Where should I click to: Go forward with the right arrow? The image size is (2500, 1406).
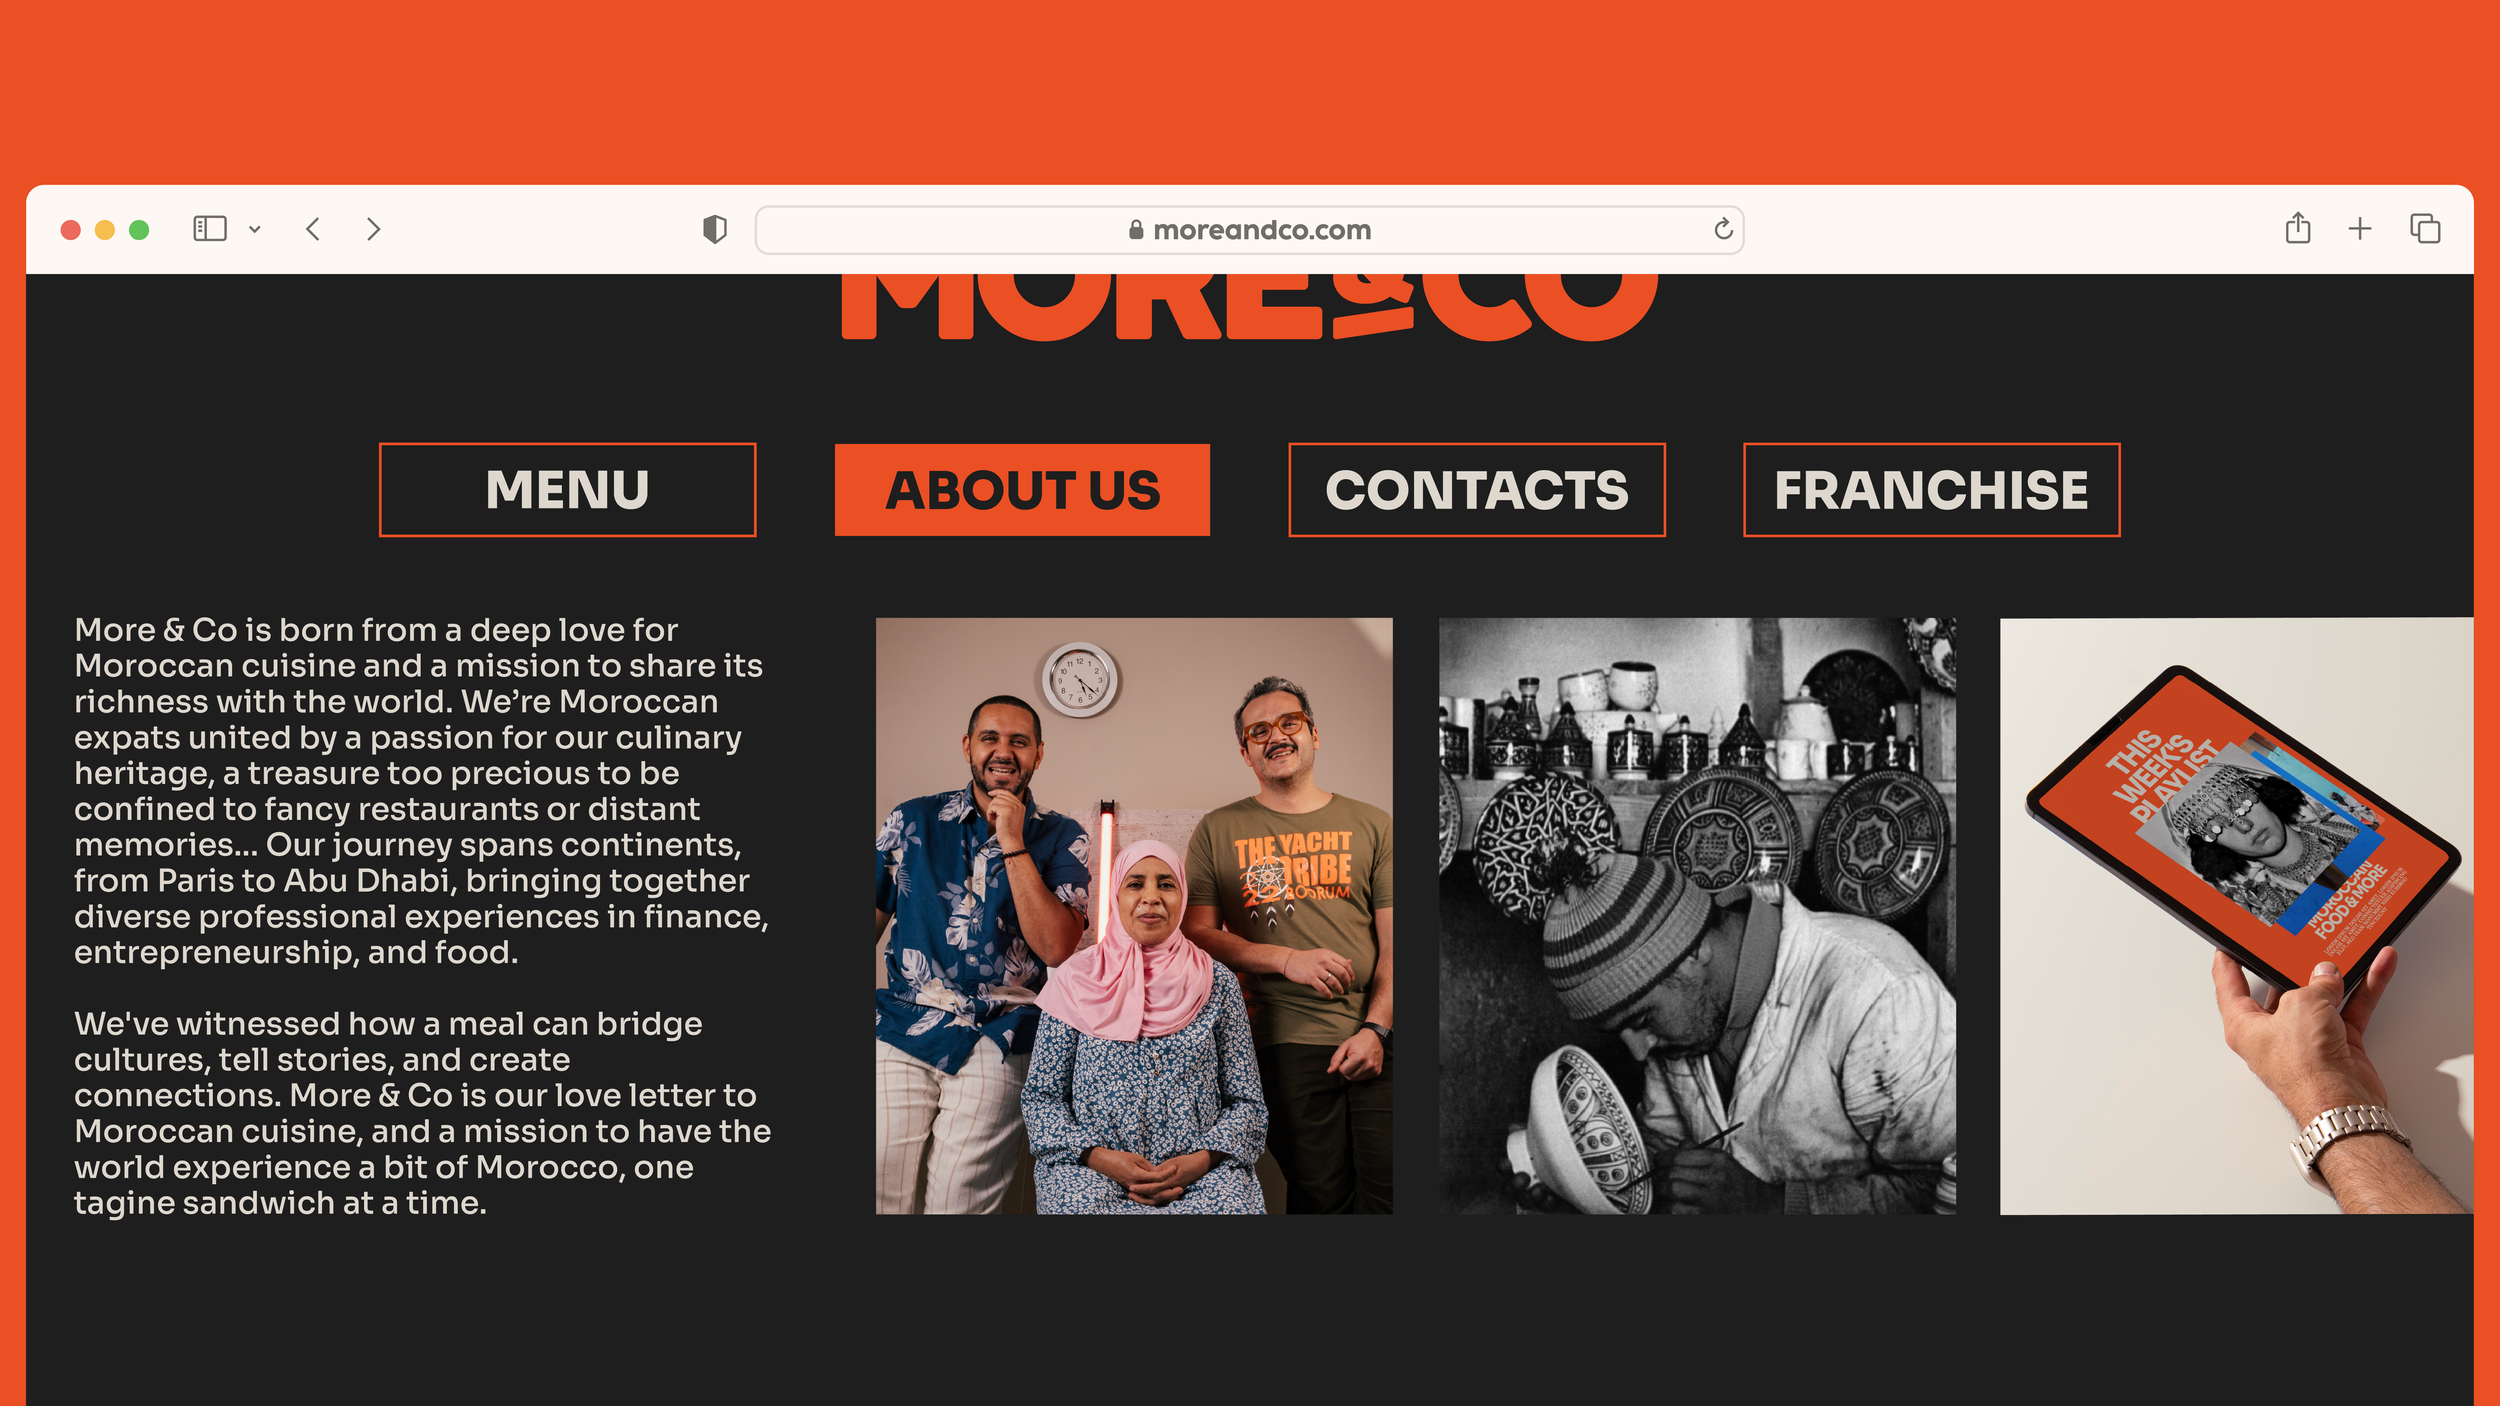[x=373, y=229]
